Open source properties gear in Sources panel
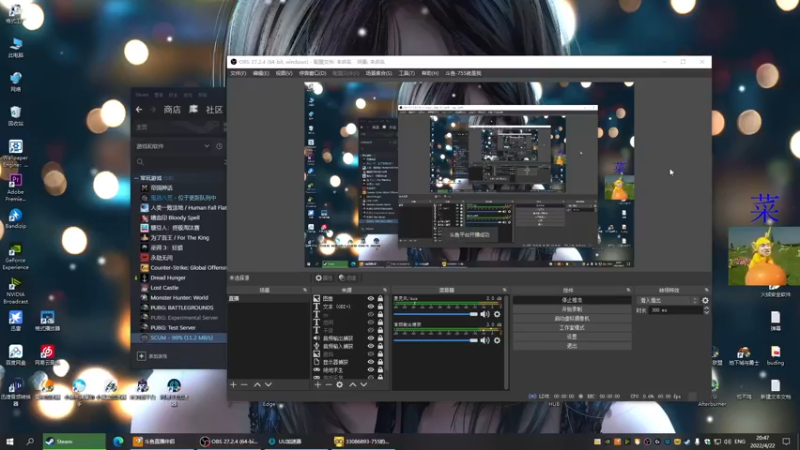Image resolution: width=800 pixels, height=450 pixels. click(340, 384)
